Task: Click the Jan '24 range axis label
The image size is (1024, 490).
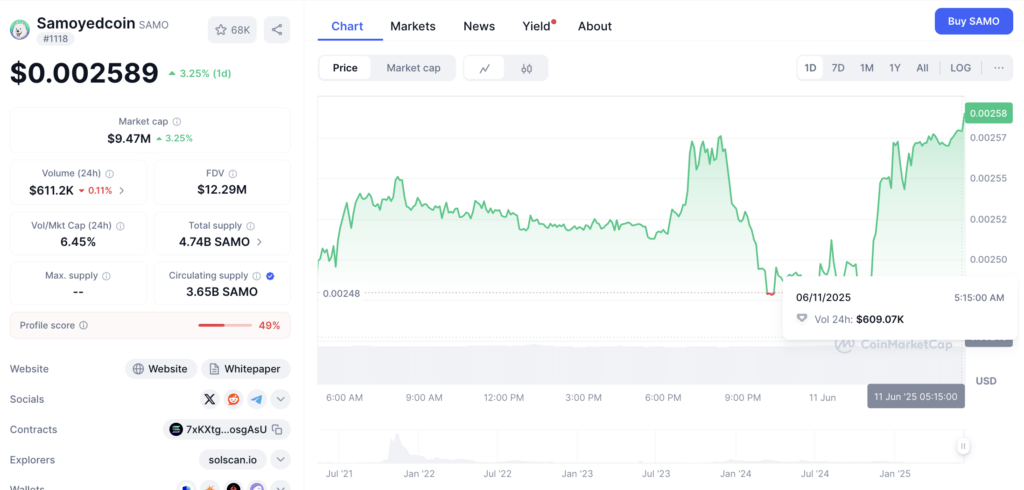Action: (x=737, y=473)
